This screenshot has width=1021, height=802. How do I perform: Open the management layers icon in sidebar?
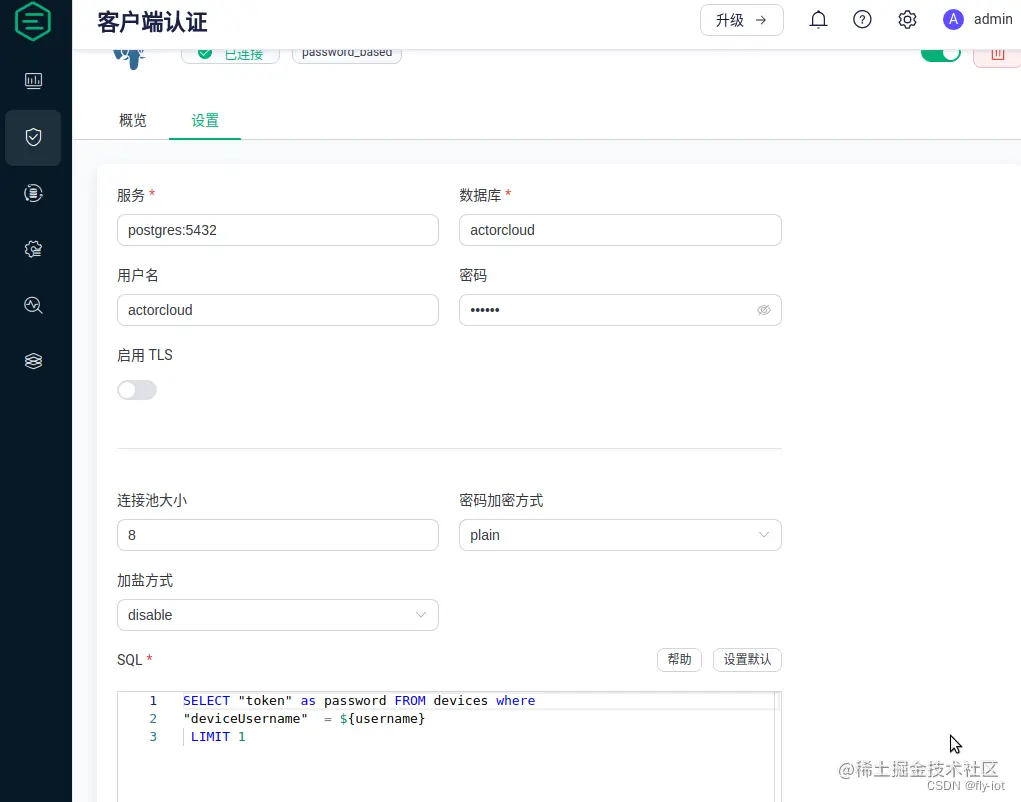tap(33, 360)
